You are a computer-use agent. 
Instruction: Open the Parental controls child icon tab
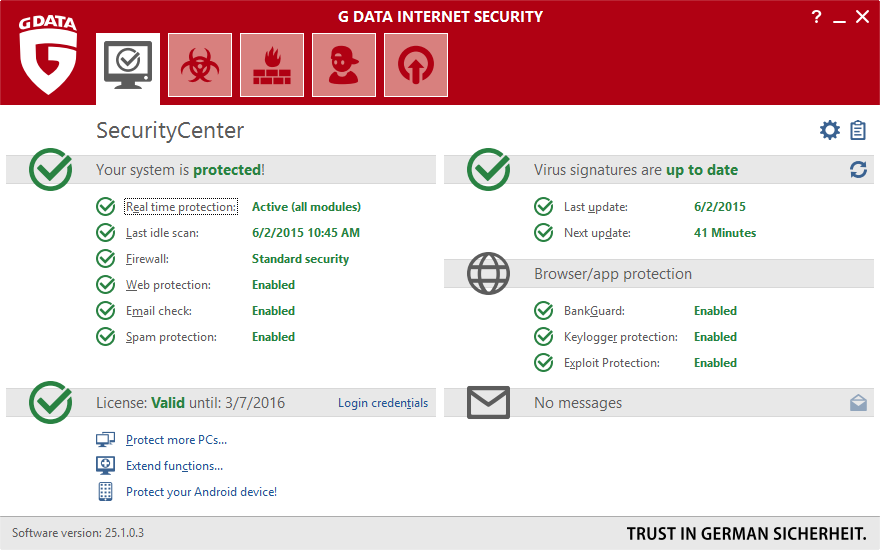click(x=344, y=65)
